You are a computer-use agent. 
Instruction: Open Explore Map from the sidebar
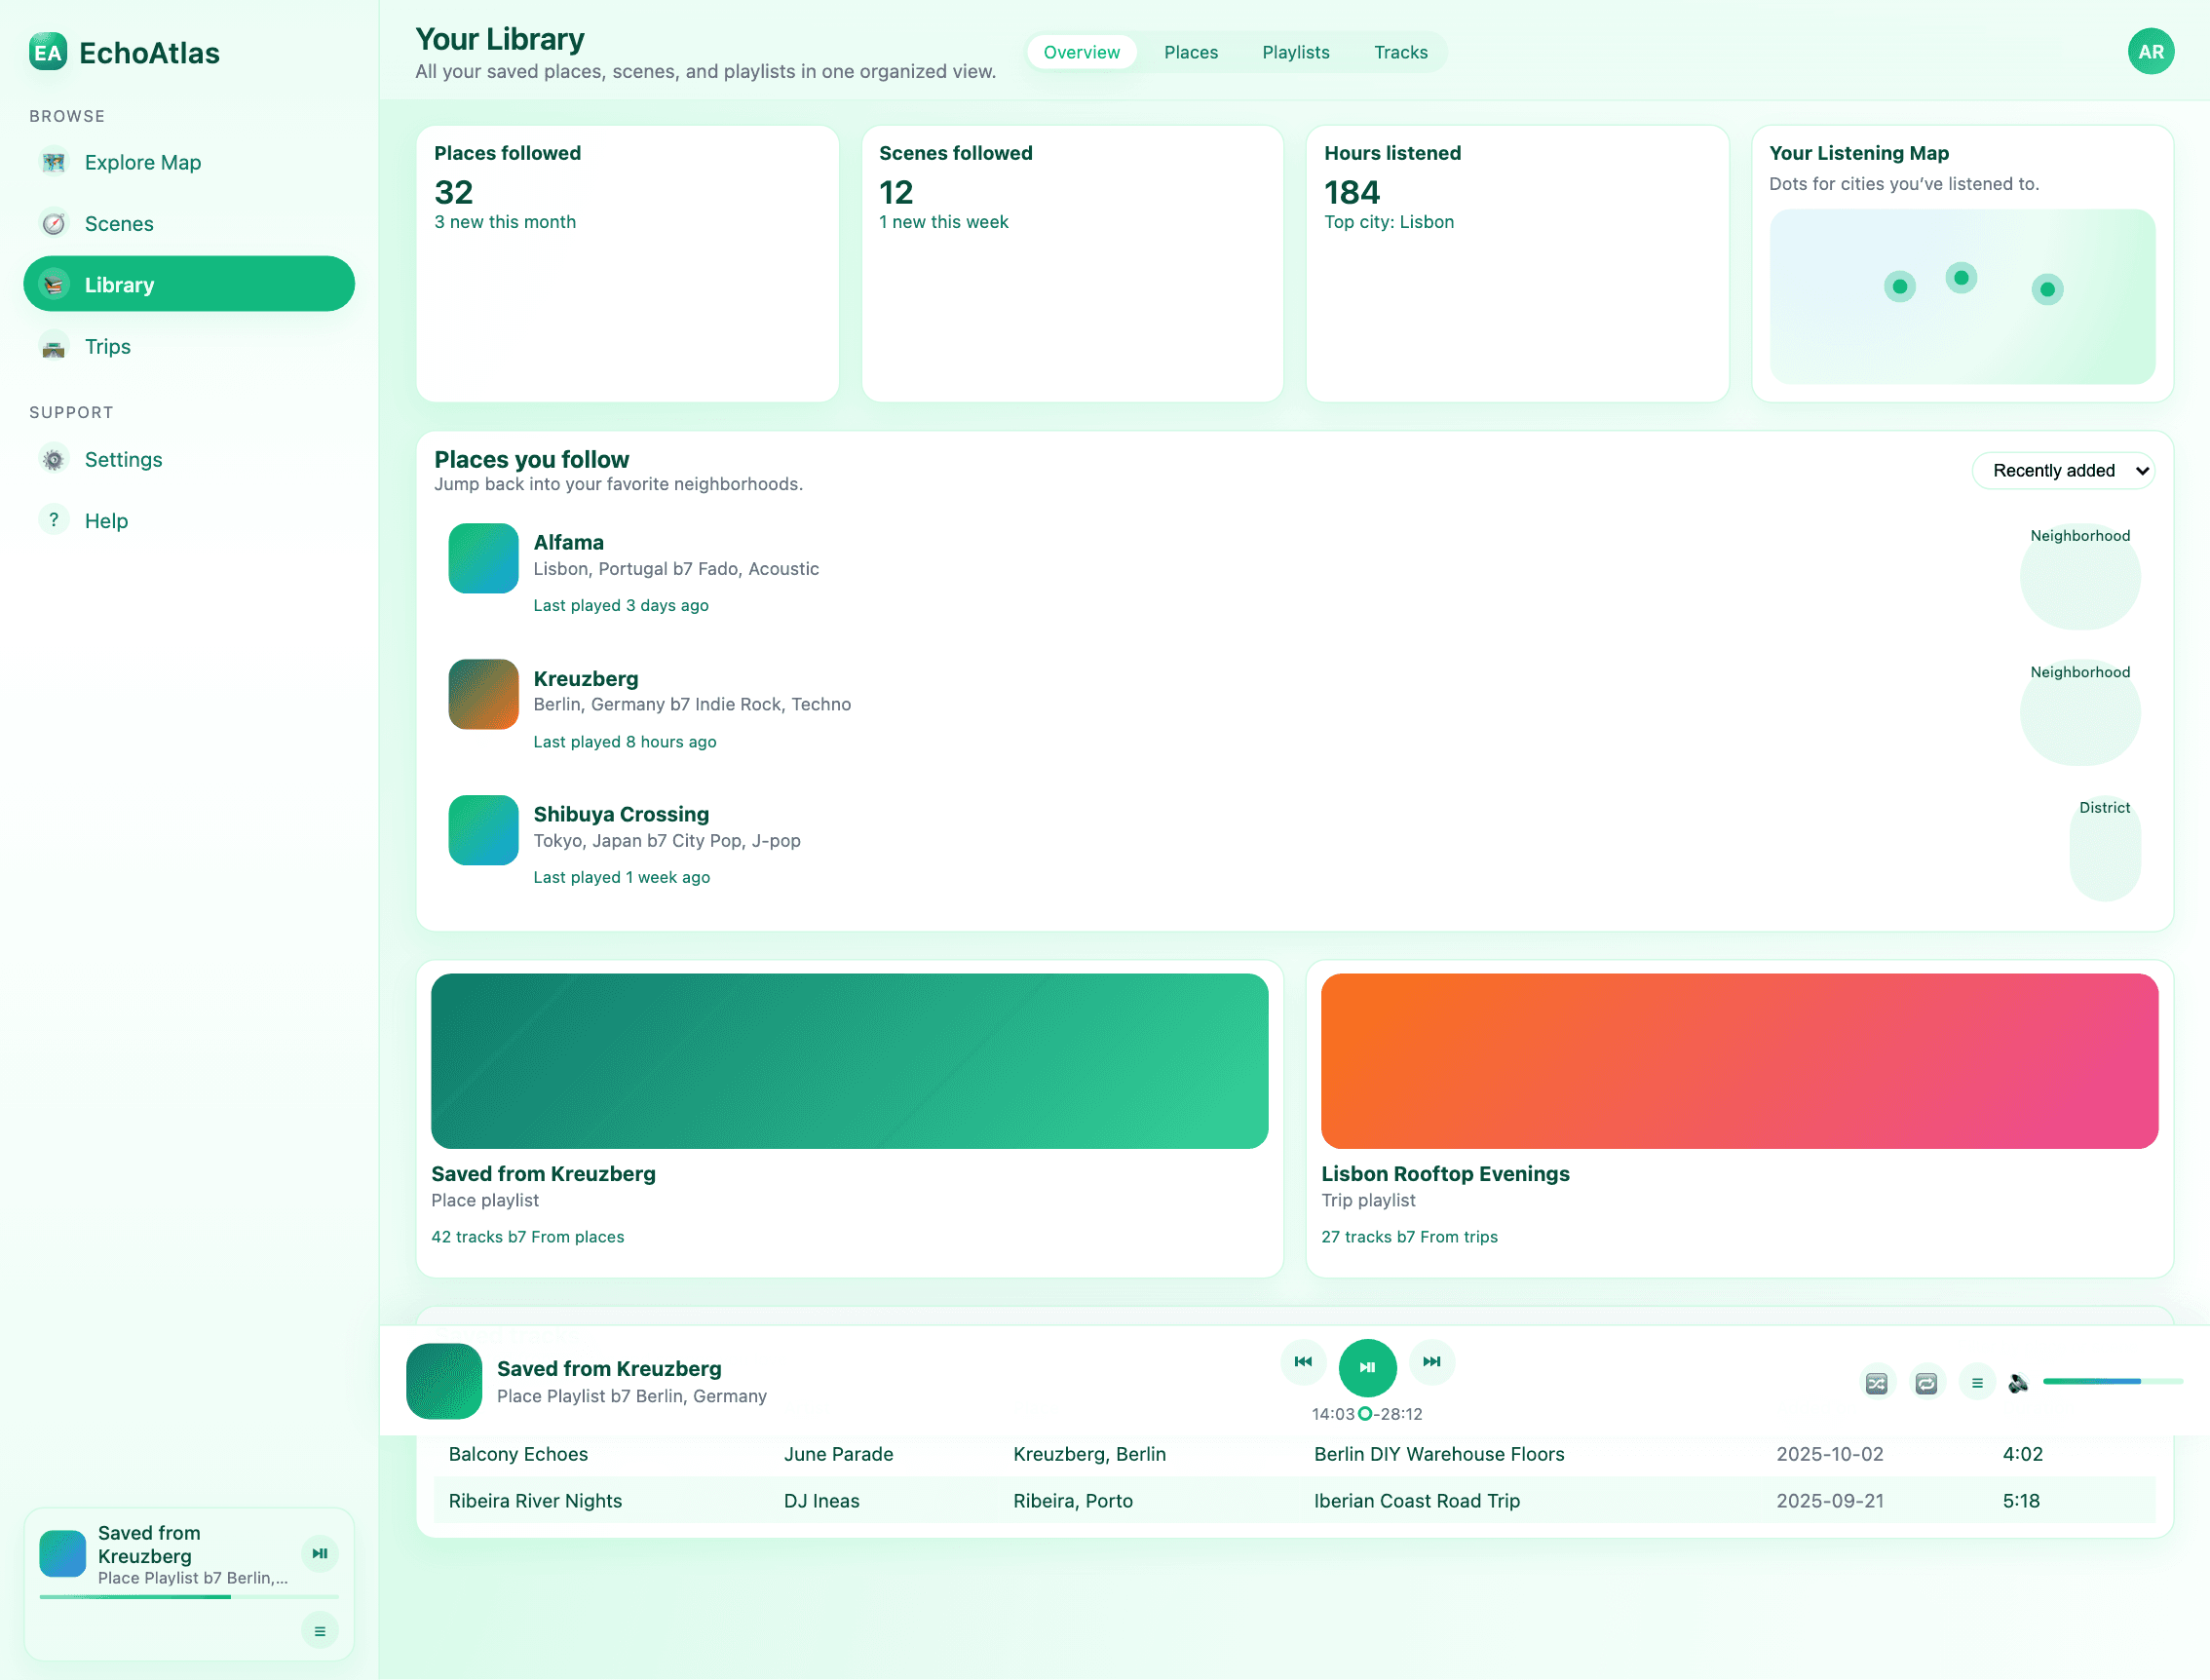pos(142,162)
